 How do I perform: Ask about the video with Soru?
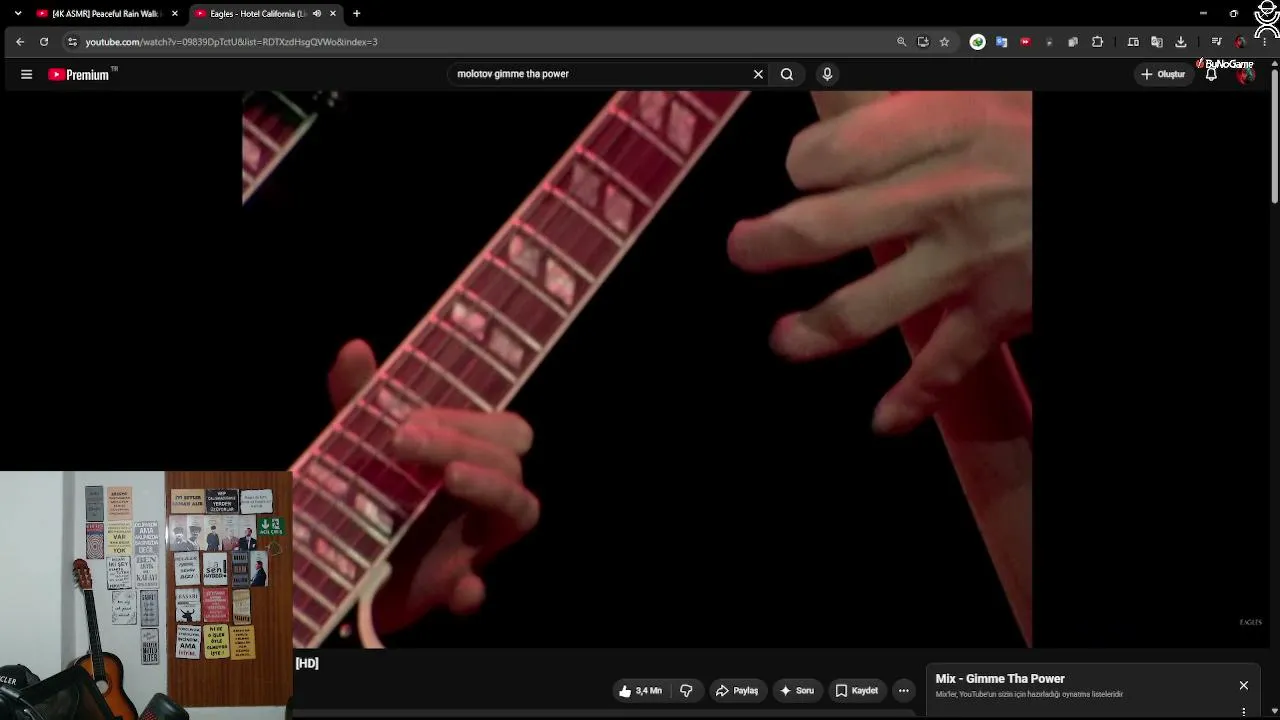pos(797,691)
